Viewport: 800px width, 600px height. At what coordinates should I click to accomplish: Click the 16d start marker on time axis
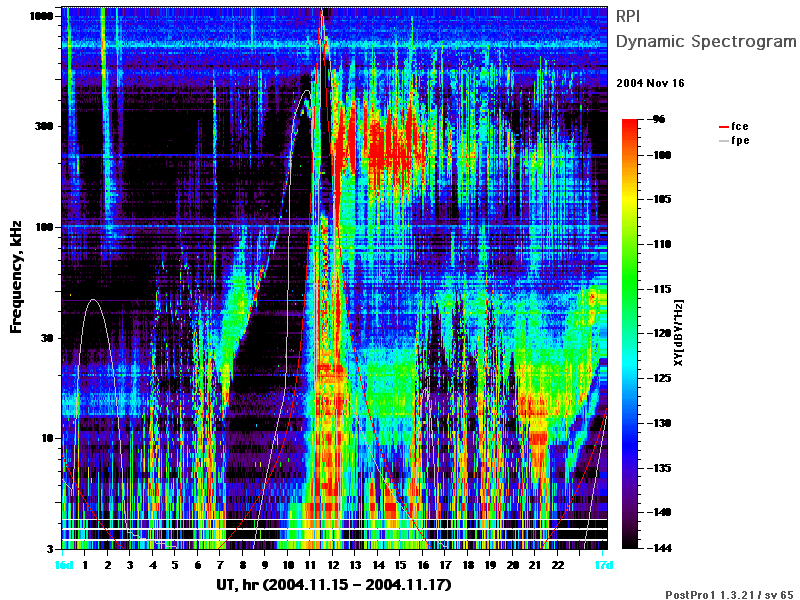pyautogui.click(x=64, y=565)
